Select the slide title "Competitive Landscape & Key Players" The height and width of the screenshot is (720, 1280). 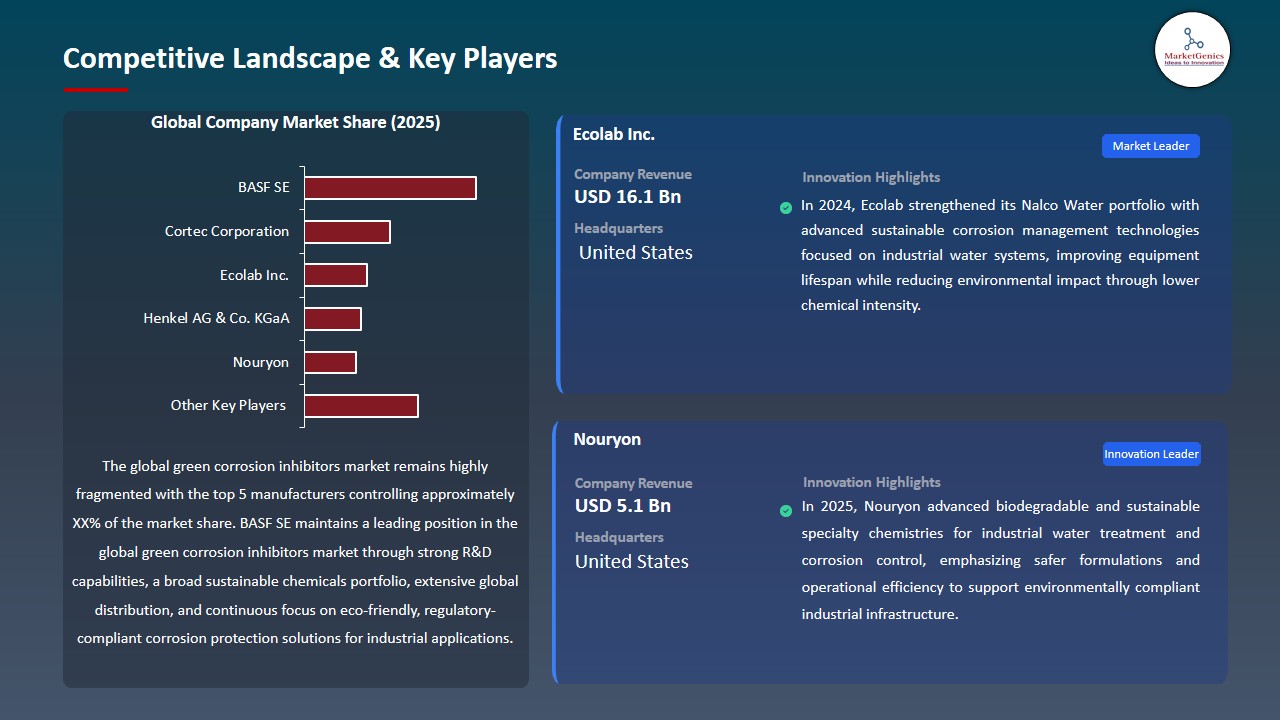tap(310, 58)
